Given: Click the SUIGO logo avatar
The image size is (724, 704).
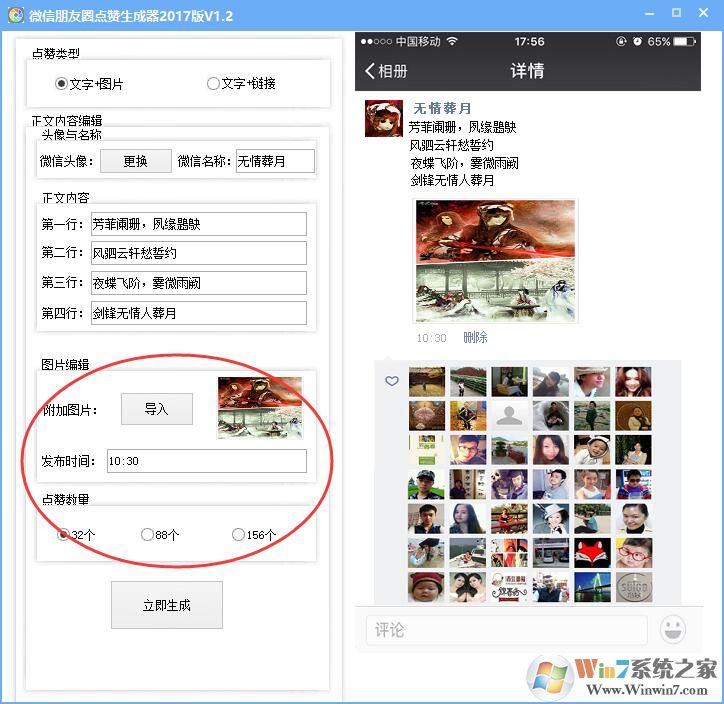Looking at the screenshot, I should tap(634, 587).
